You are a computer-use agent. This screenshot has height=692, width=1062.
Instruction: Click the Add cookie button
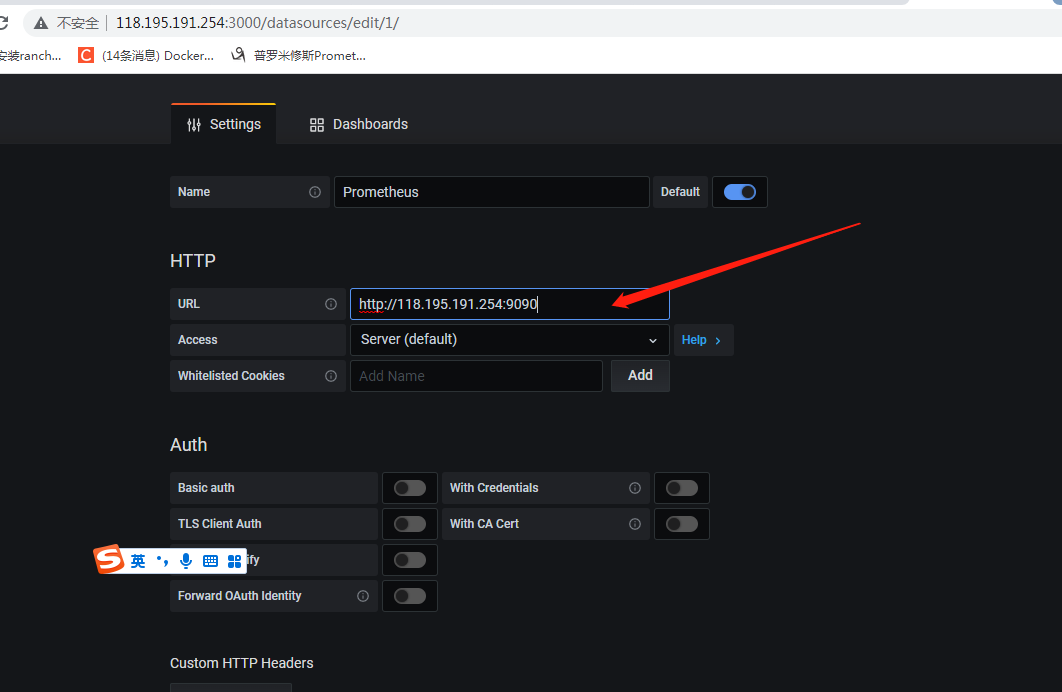[640, 376]
